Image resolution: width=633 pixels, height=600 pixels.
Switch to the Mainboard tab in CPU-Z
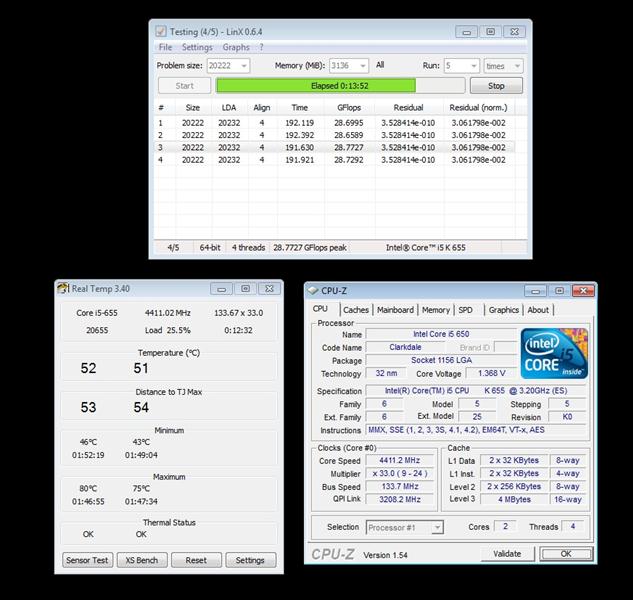394,310
